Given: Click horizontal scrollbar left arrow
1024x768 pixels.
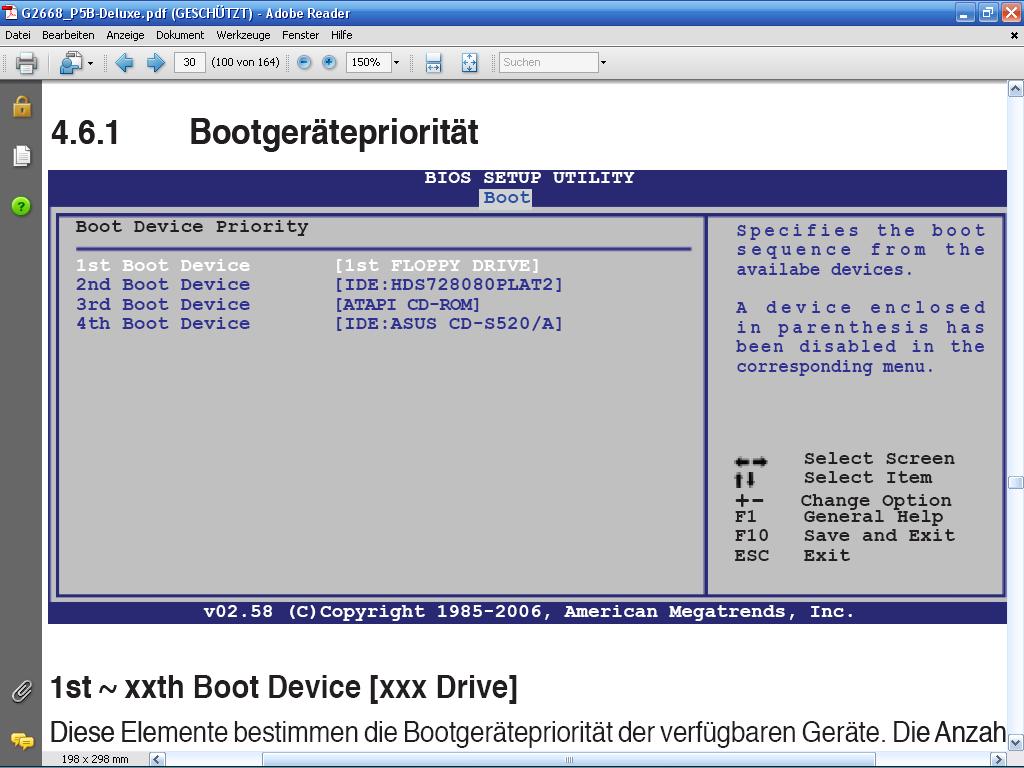Looking at the screenshot, I should coord(157,759).
